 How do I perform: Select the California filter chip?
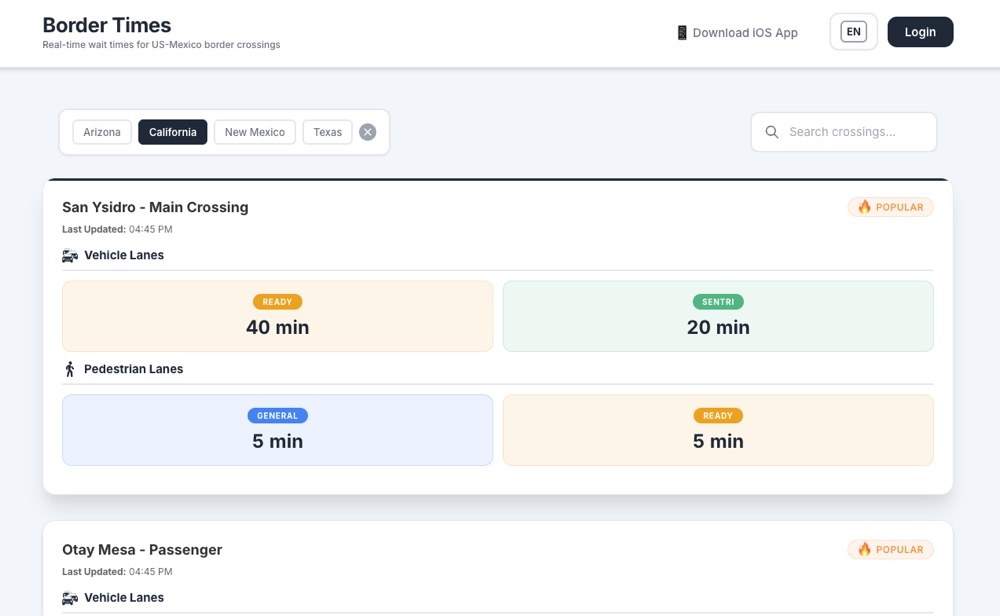coord(172,131)
